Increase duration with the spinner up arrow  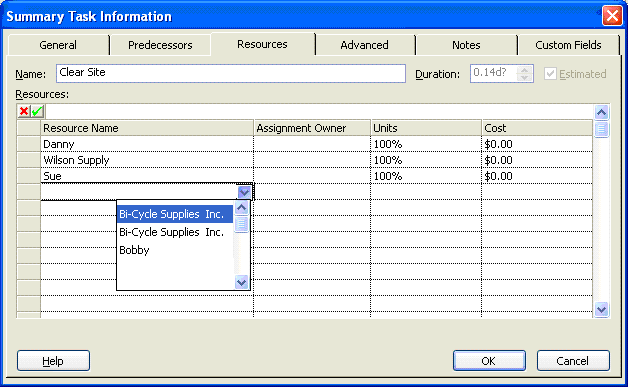pos(524,70)
